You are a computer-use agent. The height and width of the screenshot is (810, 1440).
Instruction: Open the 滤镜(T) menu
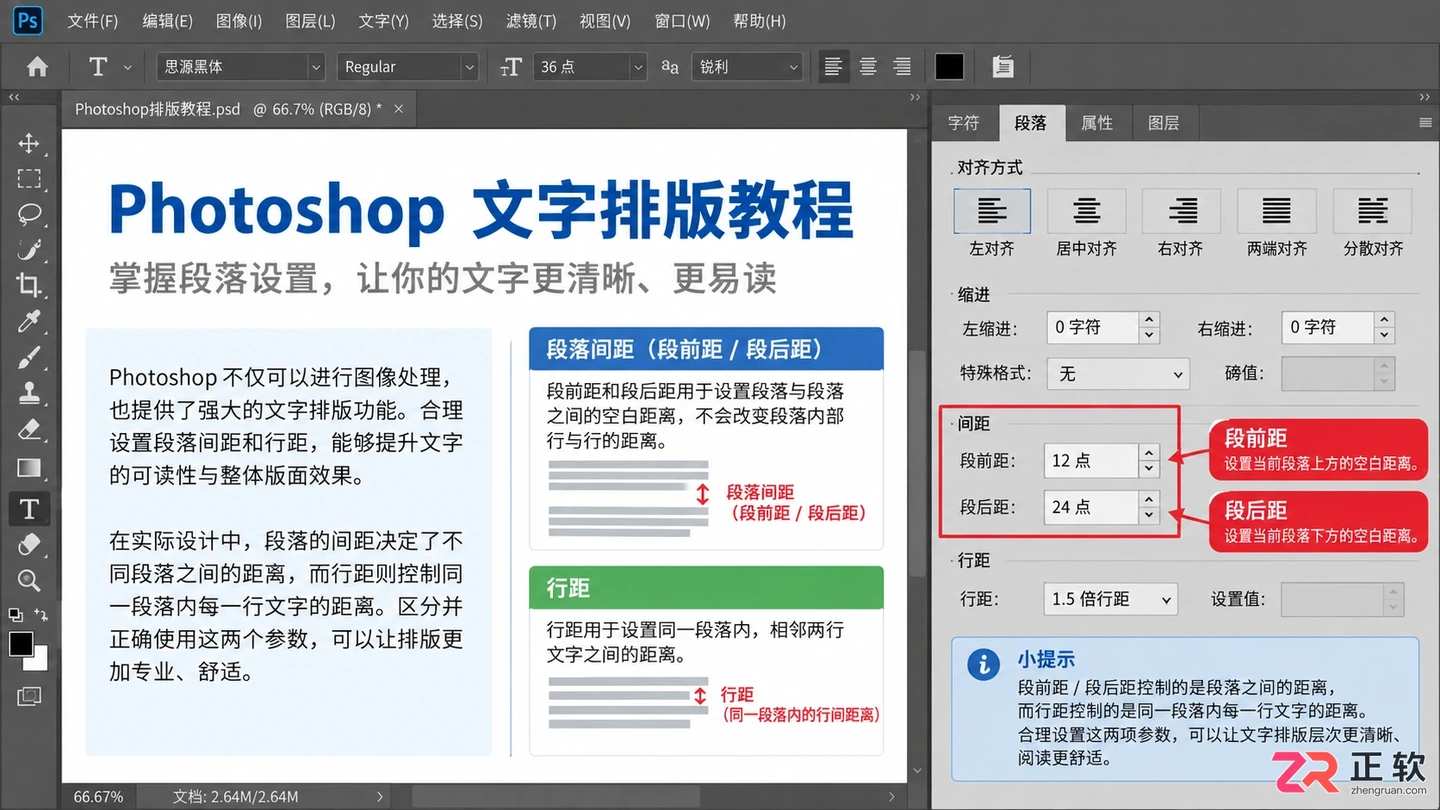tap(531, 21)
